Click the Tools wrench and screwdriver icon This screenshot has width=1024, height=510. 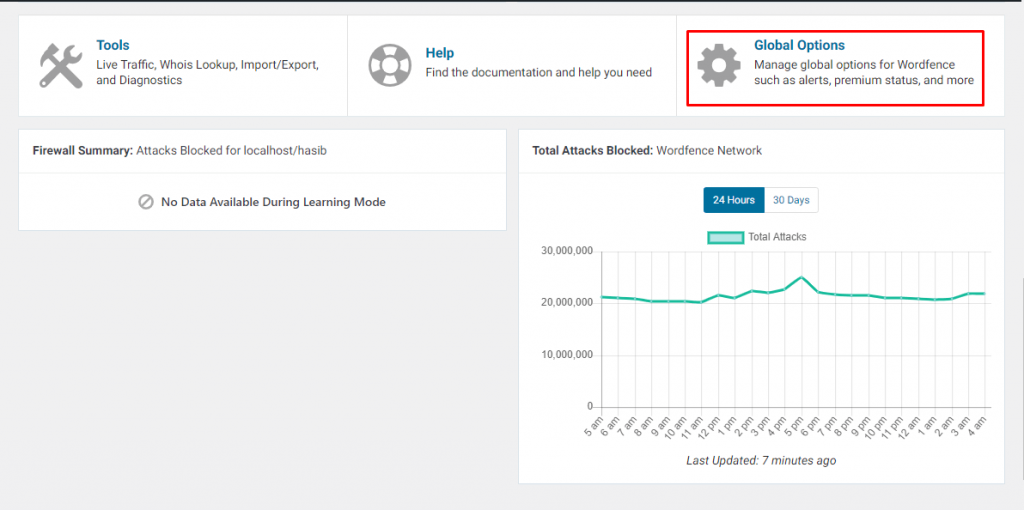tap(61, 65)
